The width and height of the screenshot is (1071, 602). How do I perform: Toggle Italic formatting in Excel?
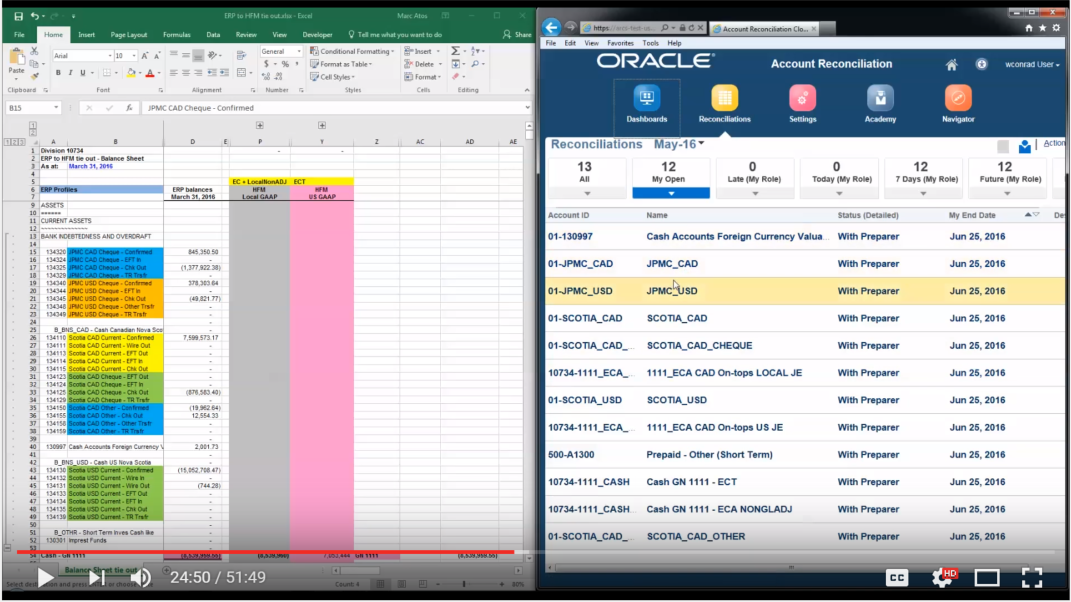(70, 73)
